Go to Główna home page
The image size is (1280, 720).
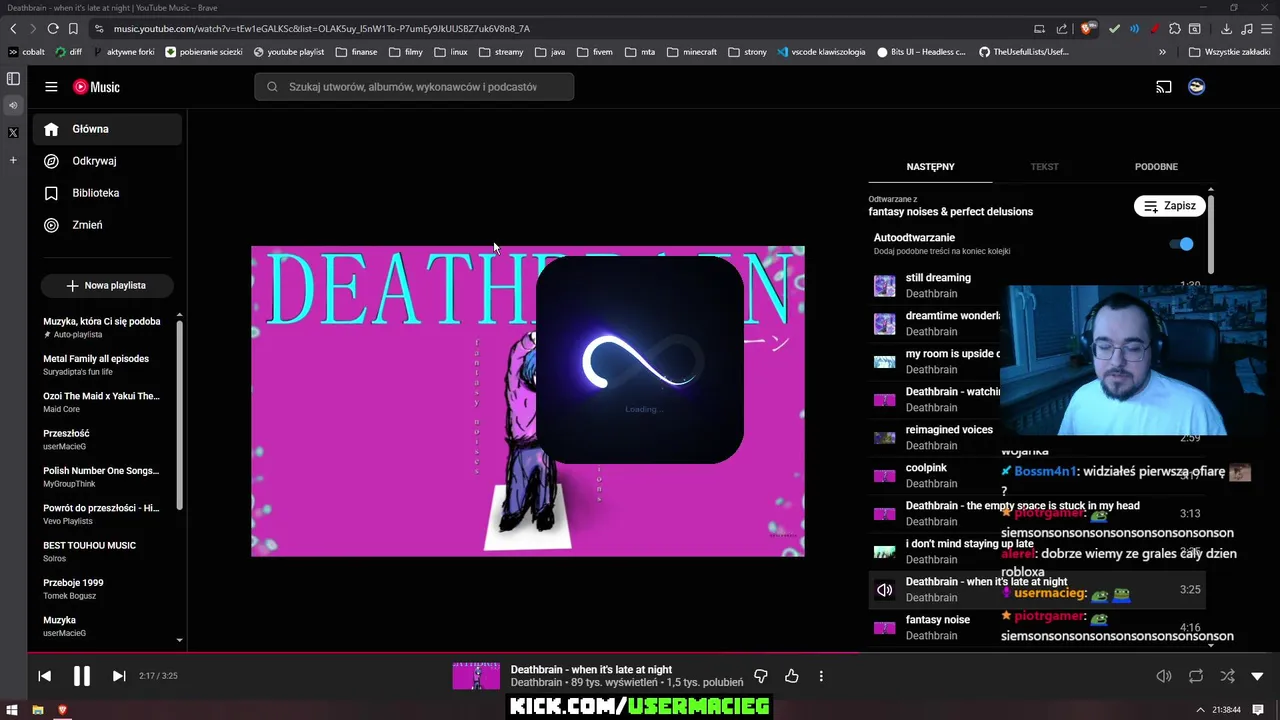pyautogui.click(x=107, y=129)
